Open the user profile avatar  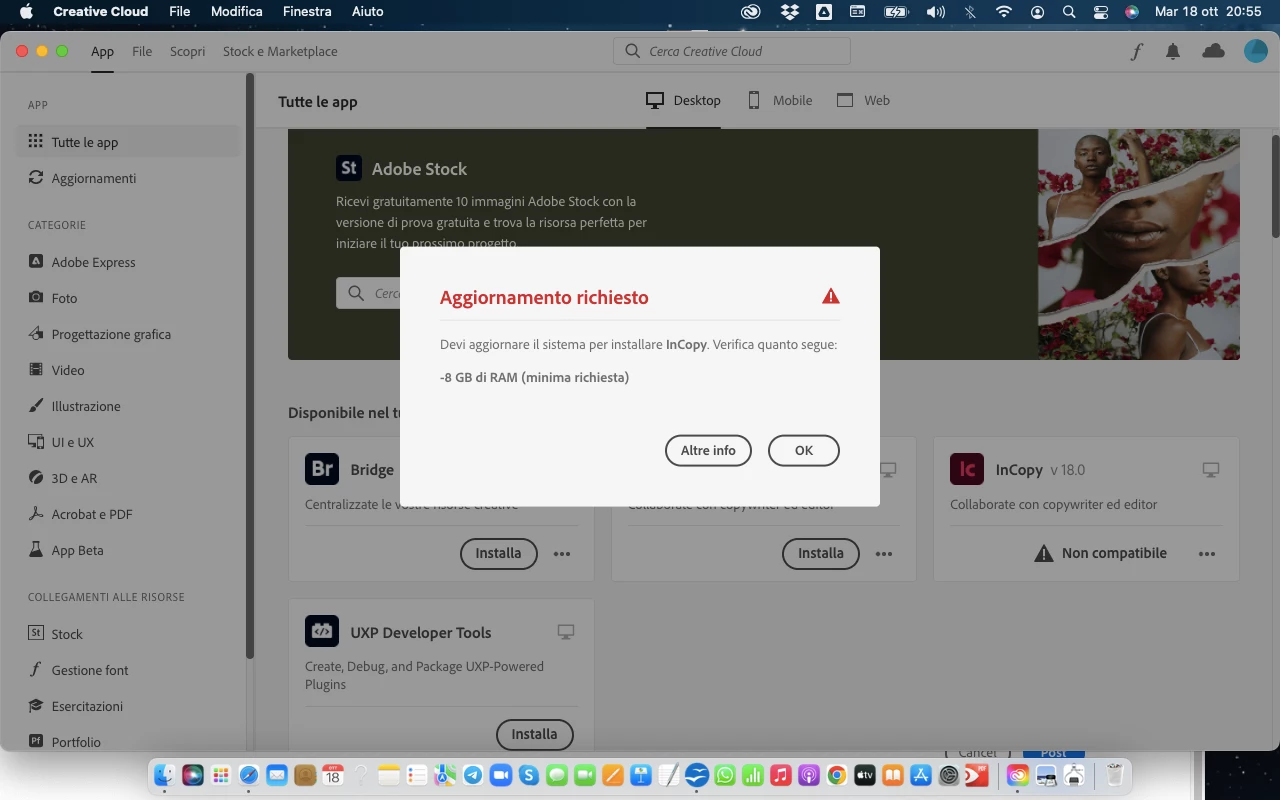[x=1255, y=51]
